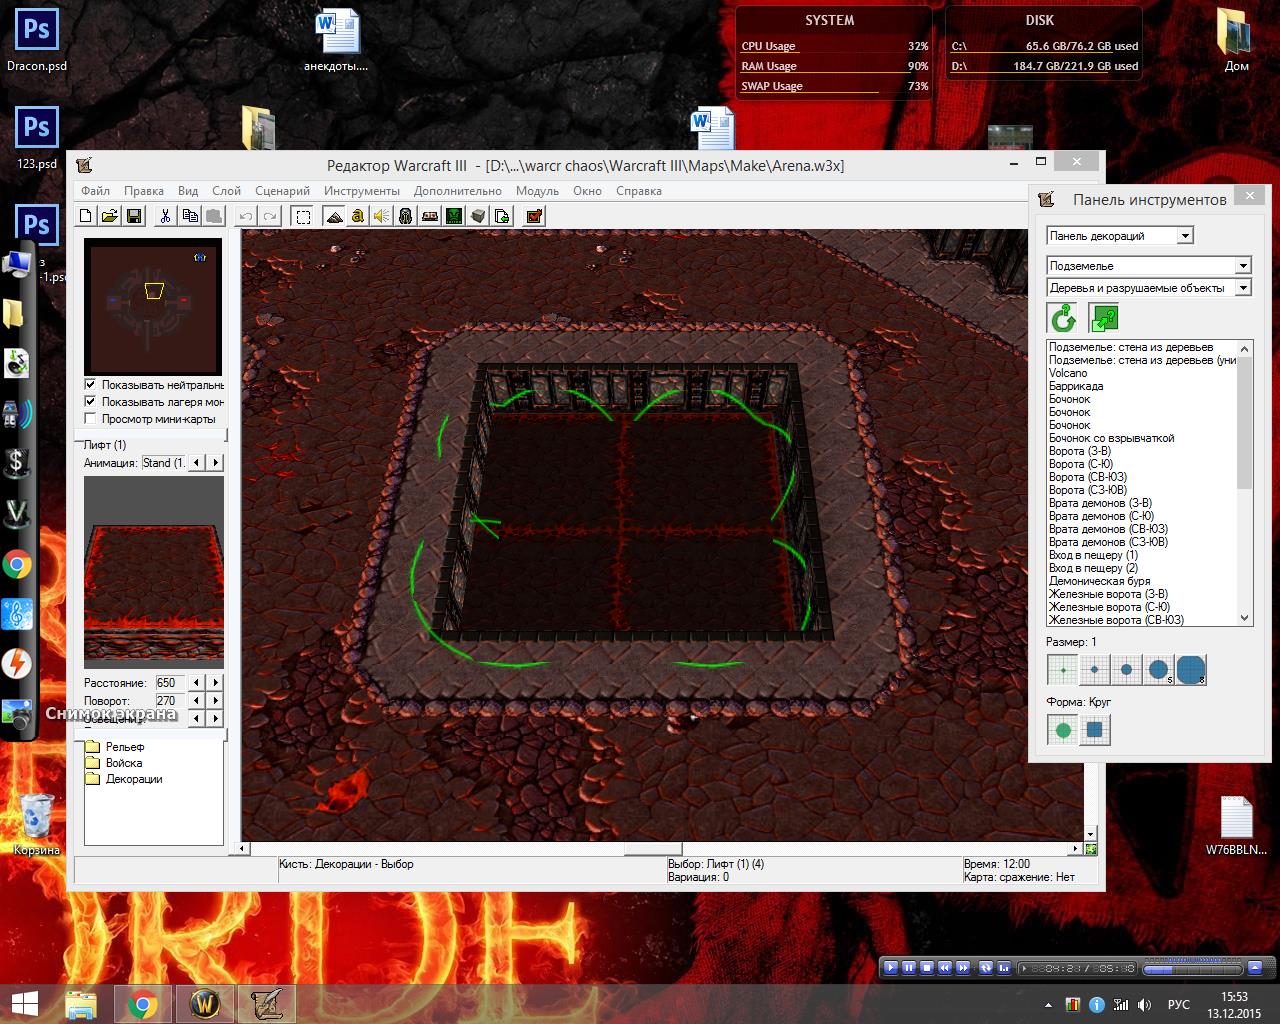Toggle 'Показывать нейтральные' checkbox
Image resolution: width=1280 pixels, height=1024 pixels.
91,385
